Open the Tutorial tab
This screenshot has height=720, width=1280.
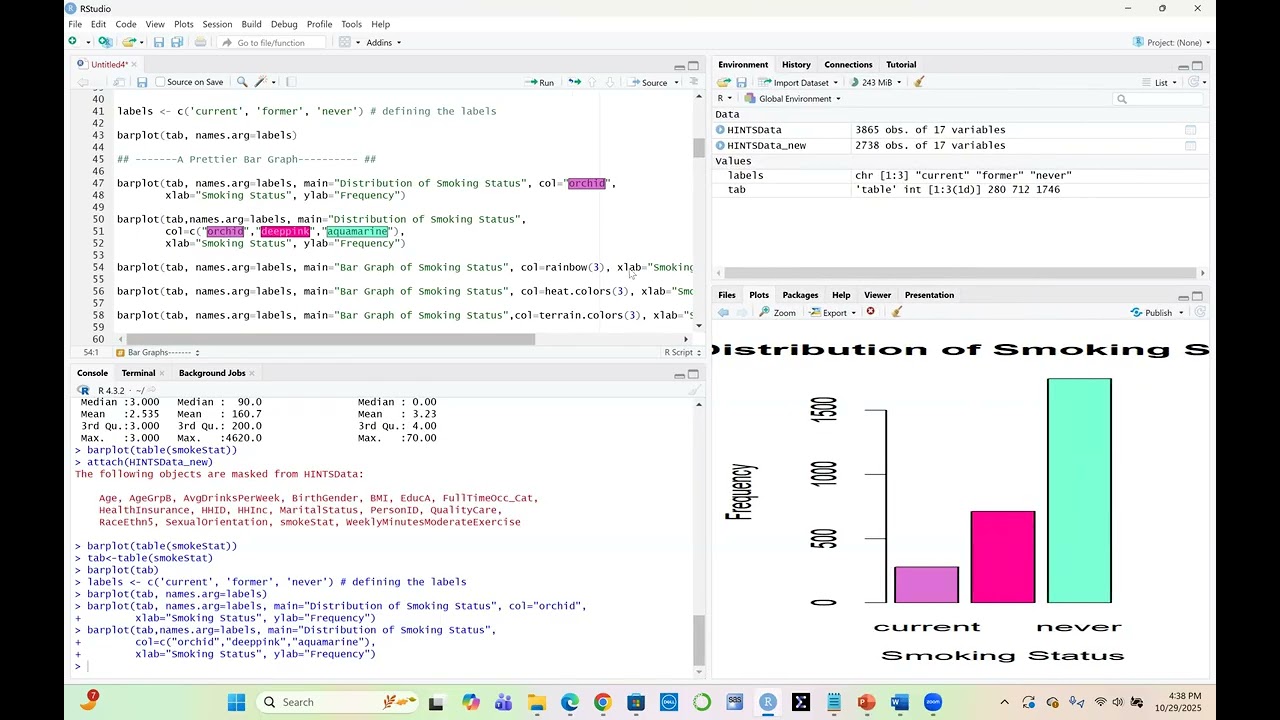[901, 65]
